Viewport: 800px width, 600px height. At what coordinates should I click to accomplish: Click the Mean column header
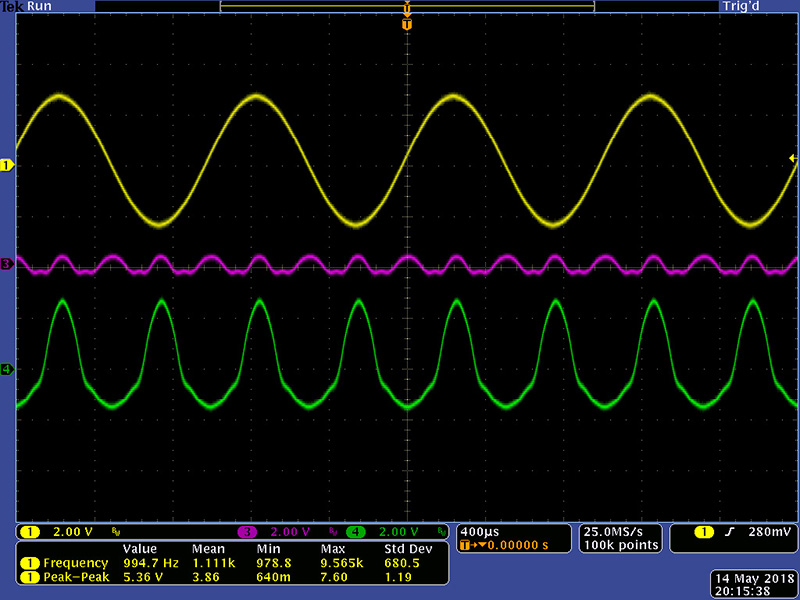coord(207,549)
